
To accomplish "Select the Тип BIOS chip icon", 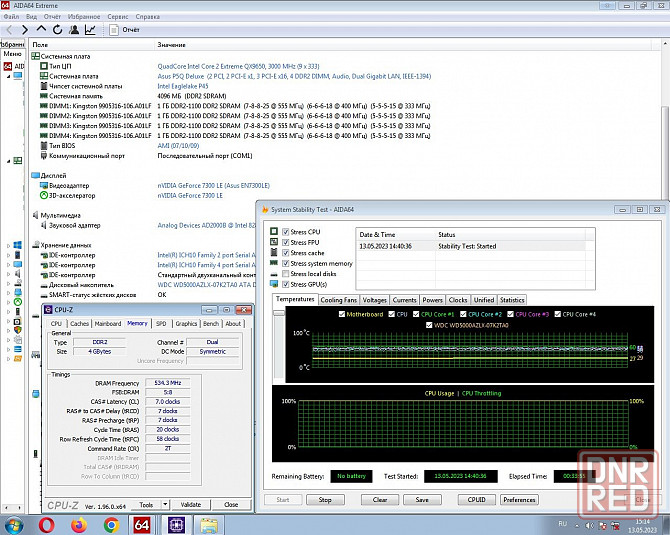I will tap(44, 145).
